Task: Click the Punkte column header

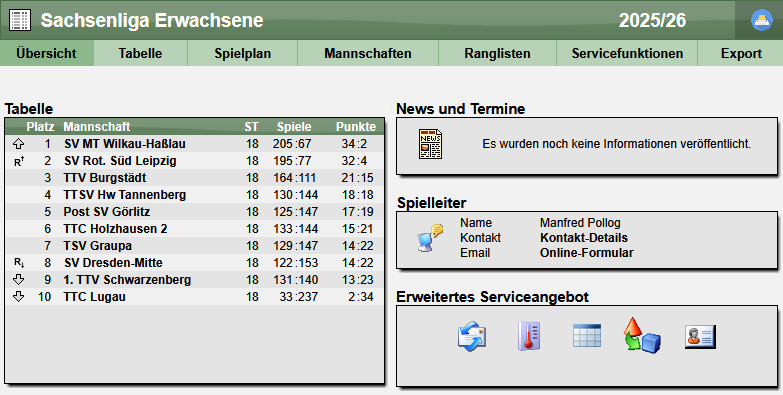Action: click(x=356, y=127)
